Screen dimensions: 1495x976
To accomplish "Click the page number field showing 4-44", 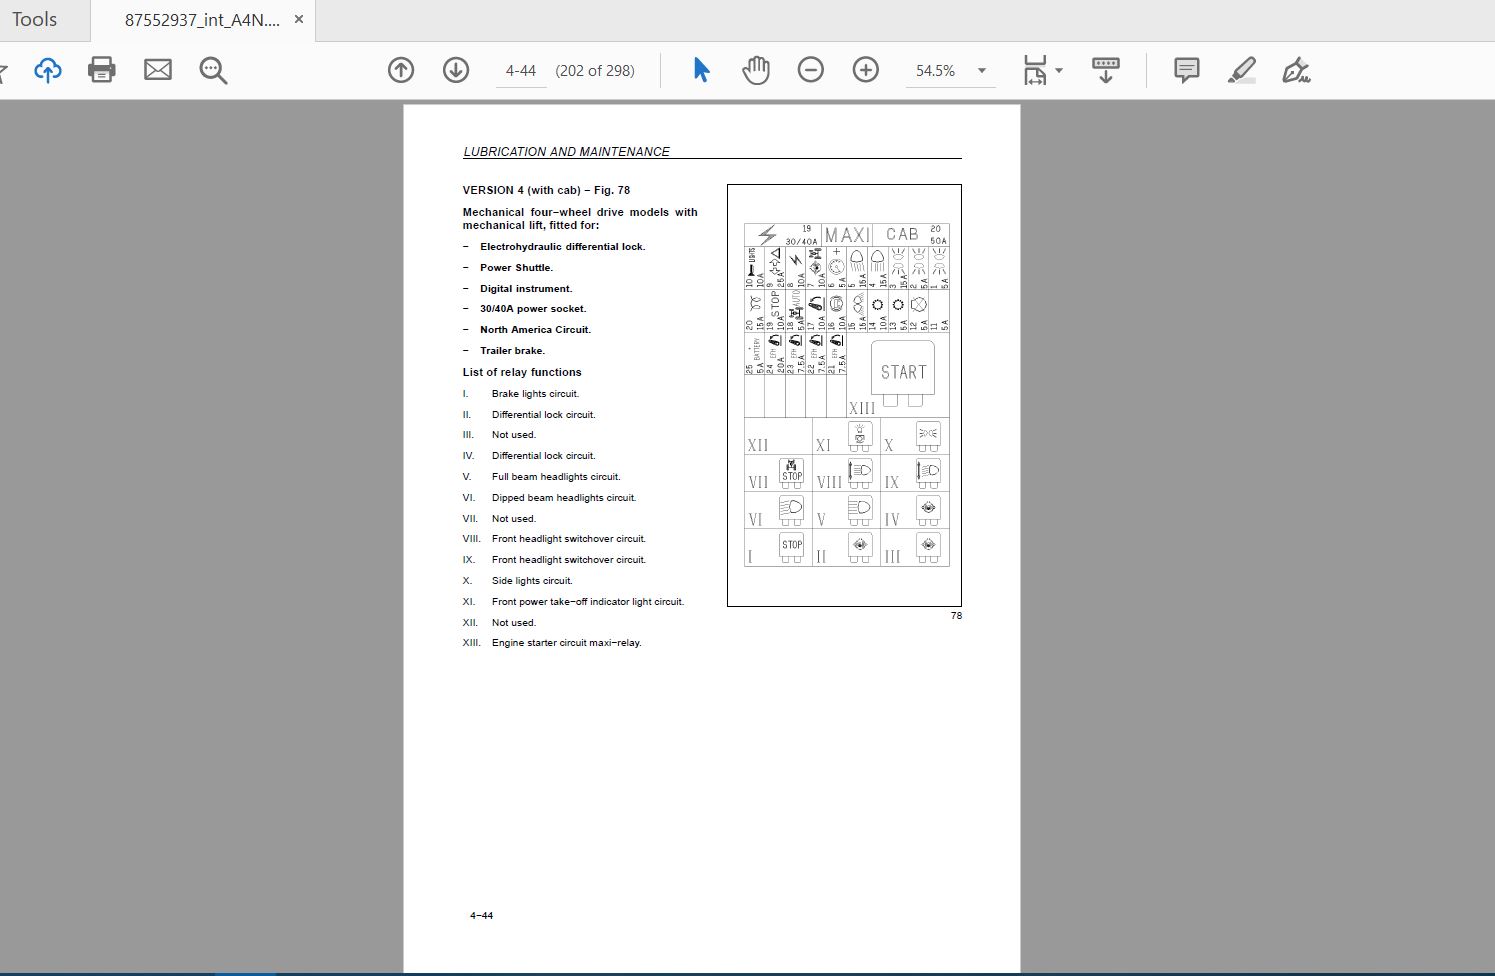I will (x=521, y=71).
